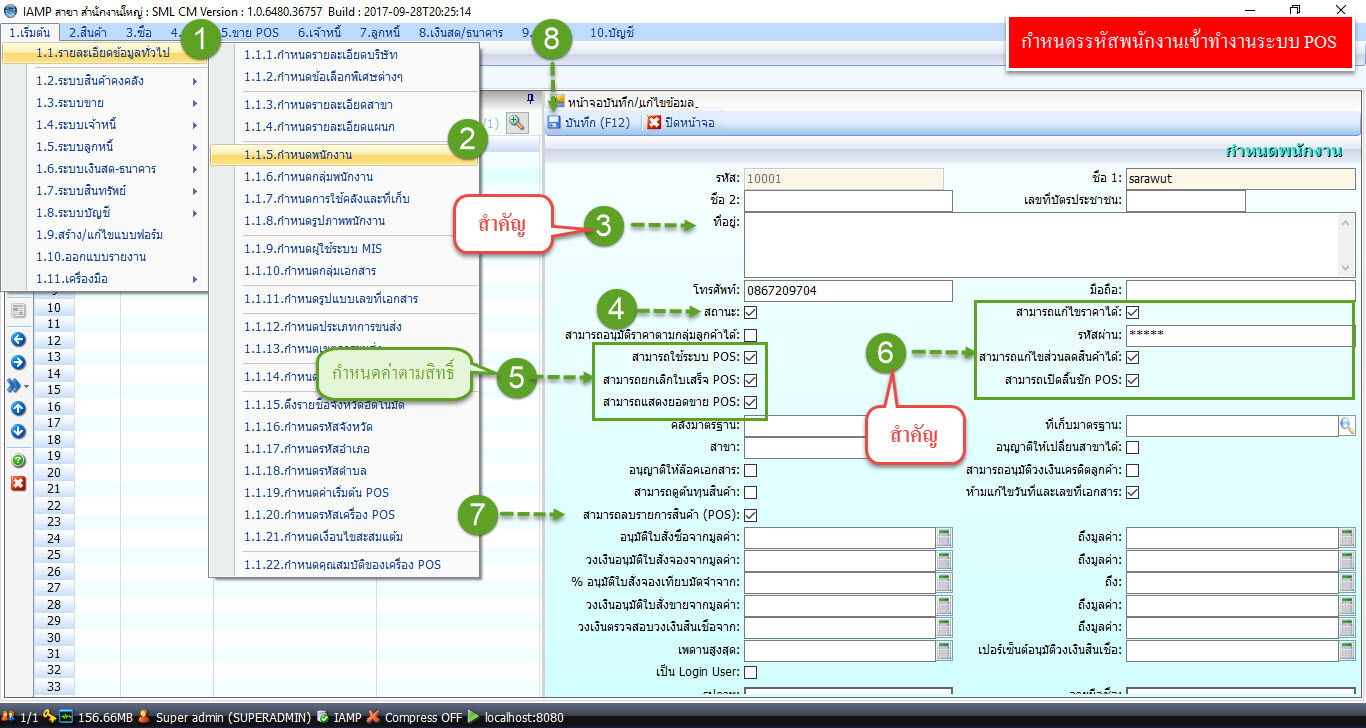Click the ปิดหน้าจอ close screen button

pos(681,122)
